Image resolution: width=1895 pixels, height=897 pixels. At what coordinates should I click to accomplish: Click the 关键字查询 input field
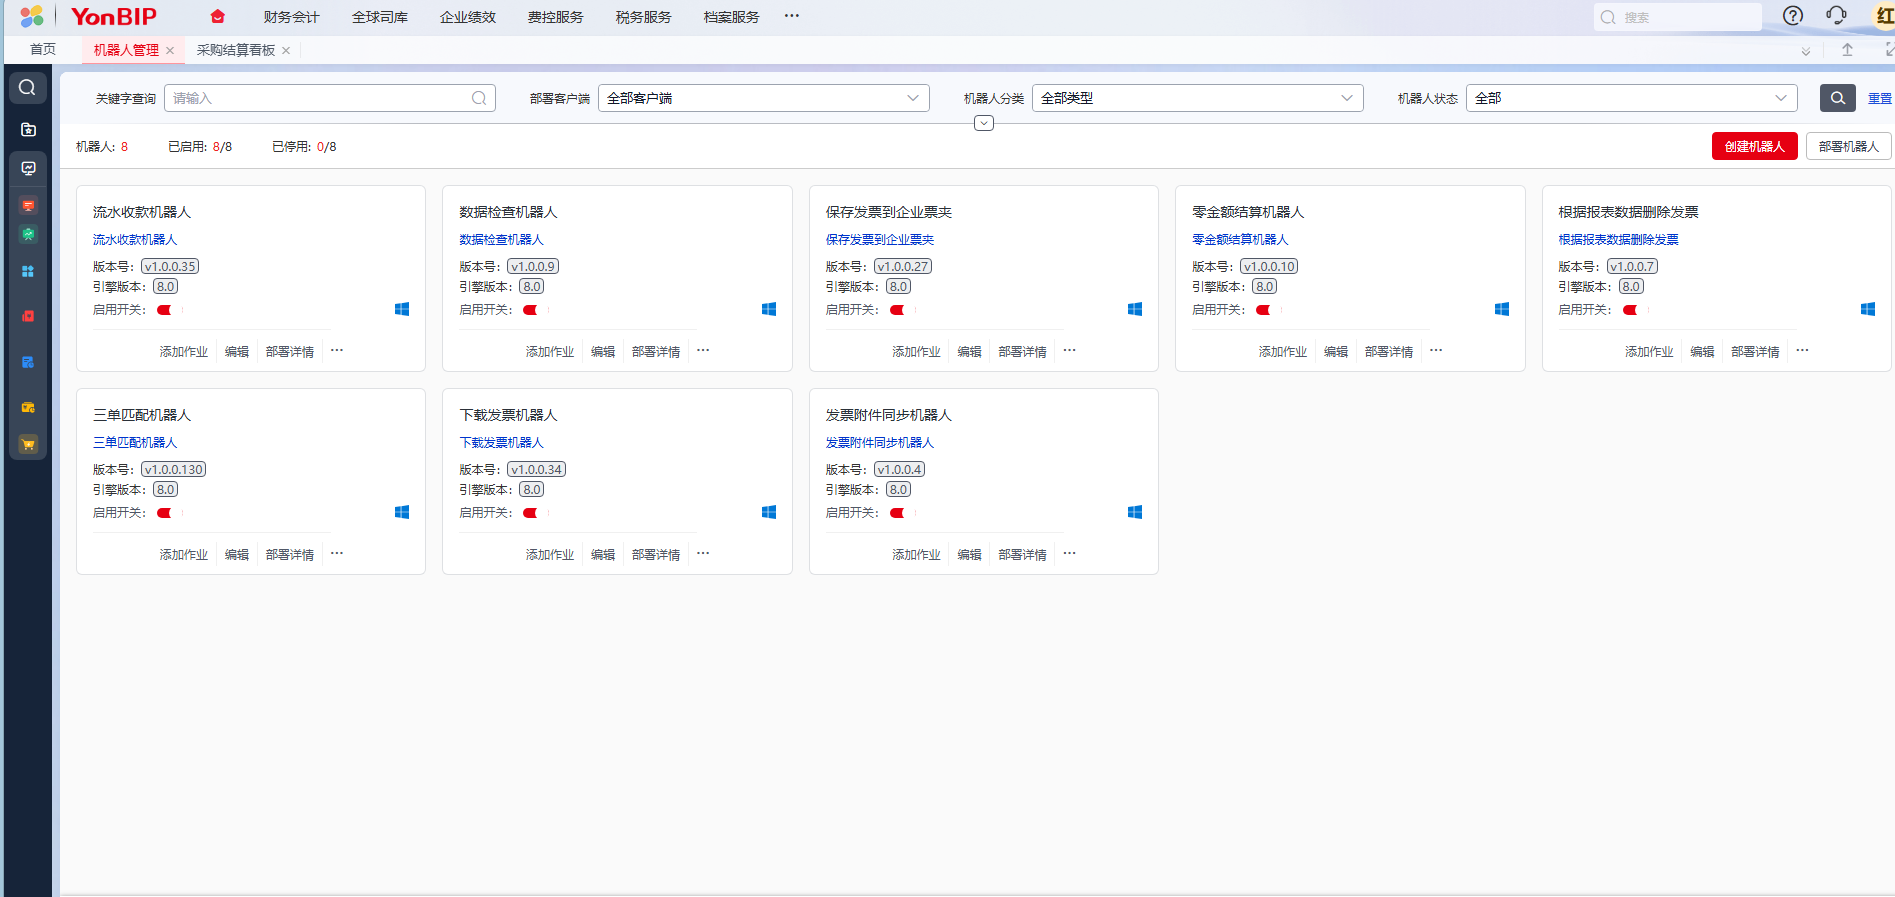(320, 98)
